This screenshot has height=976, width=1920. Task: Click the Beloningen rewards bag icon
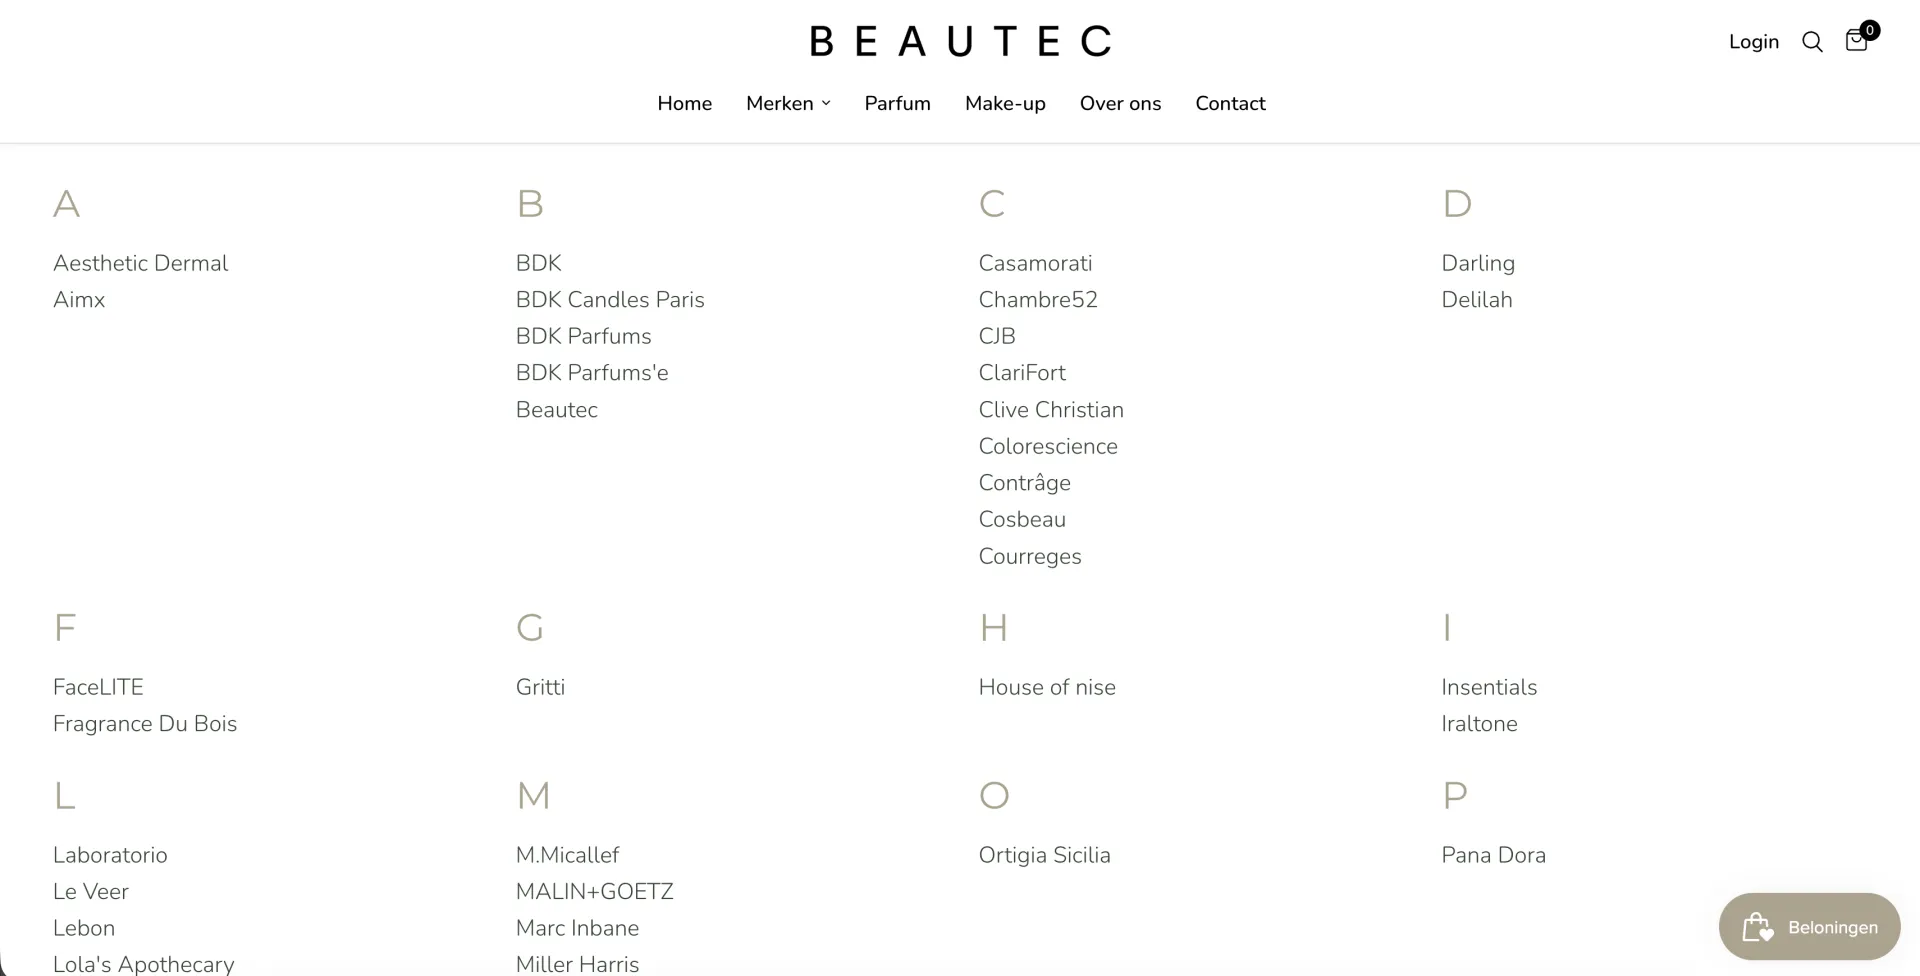(1756, 926)
